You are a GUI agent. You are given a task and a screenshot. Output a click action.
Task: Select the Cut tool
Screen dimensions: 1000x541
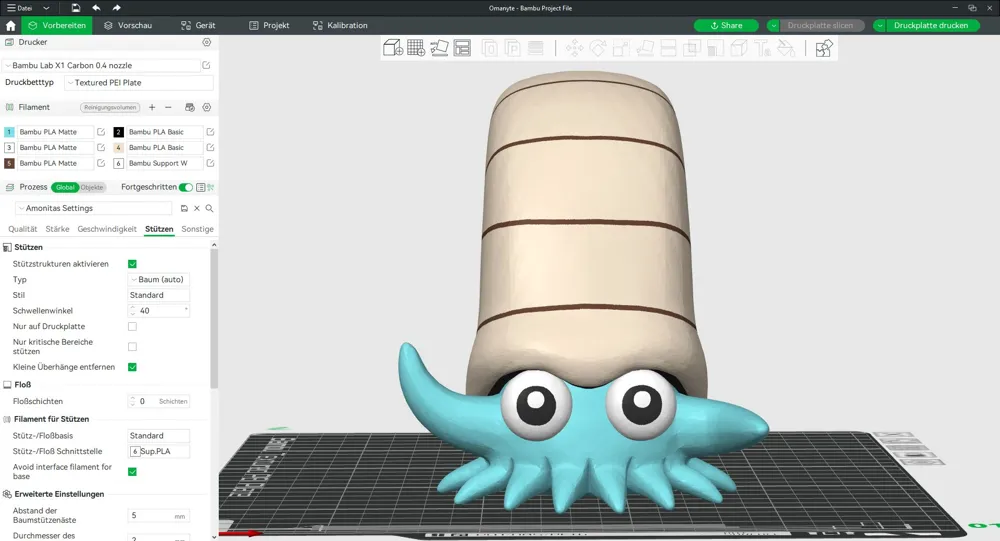pos(668,48)
